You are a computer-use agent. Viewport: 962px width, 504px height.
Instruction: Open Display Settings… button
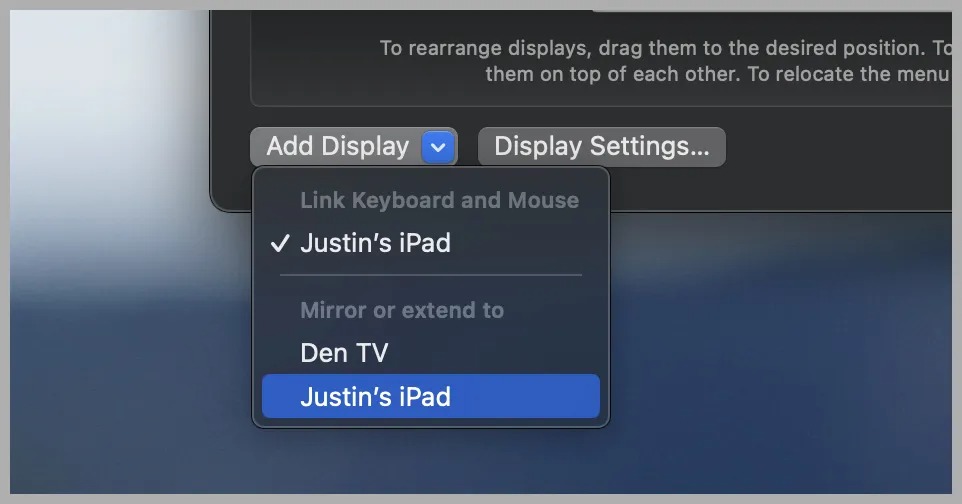click(x=601, y=147)
